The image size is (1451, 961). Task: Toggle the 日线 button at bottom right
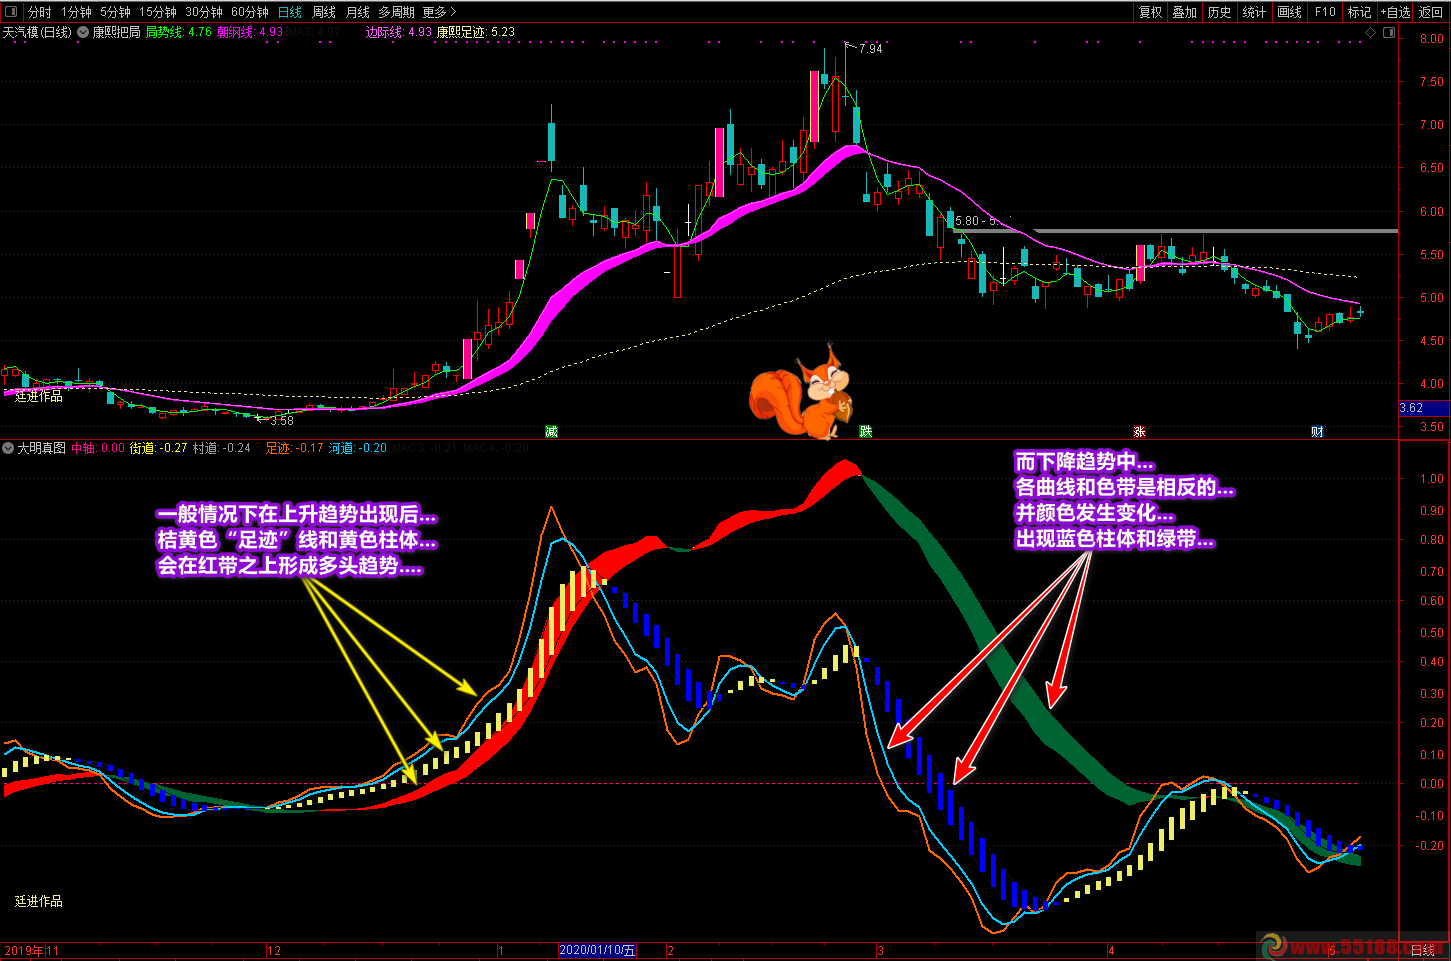(x=1423, y=950)
